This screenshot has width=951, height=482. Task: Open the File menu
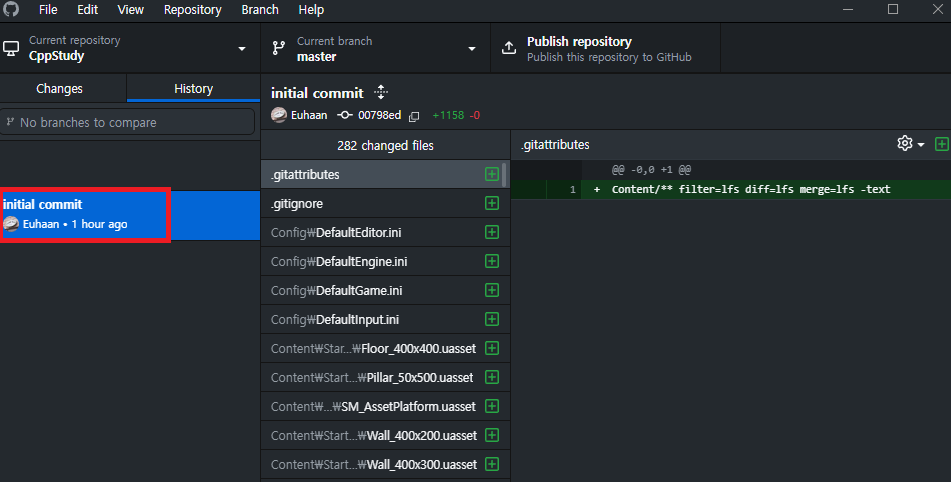tap(48, 10)
